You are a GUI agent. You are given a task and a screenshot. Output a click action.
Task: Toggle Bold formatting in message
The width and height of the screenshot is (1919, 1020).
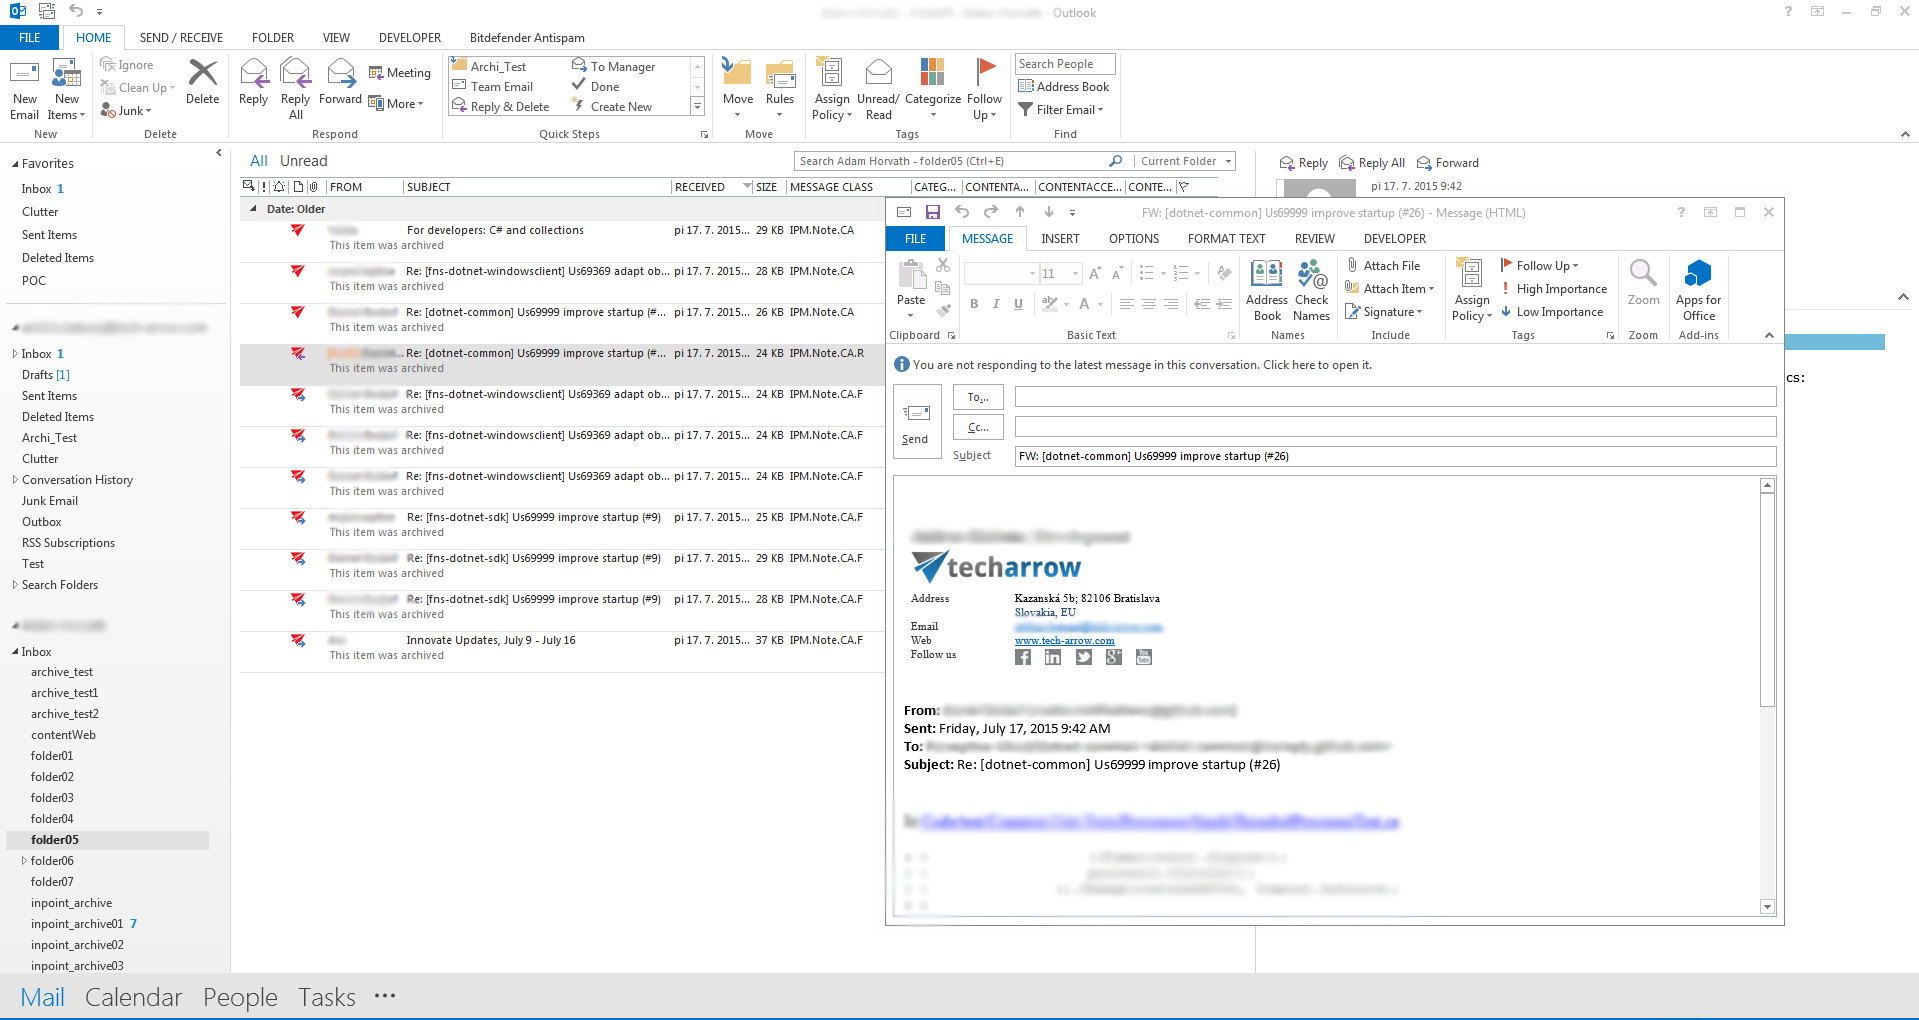click(974, 304)
